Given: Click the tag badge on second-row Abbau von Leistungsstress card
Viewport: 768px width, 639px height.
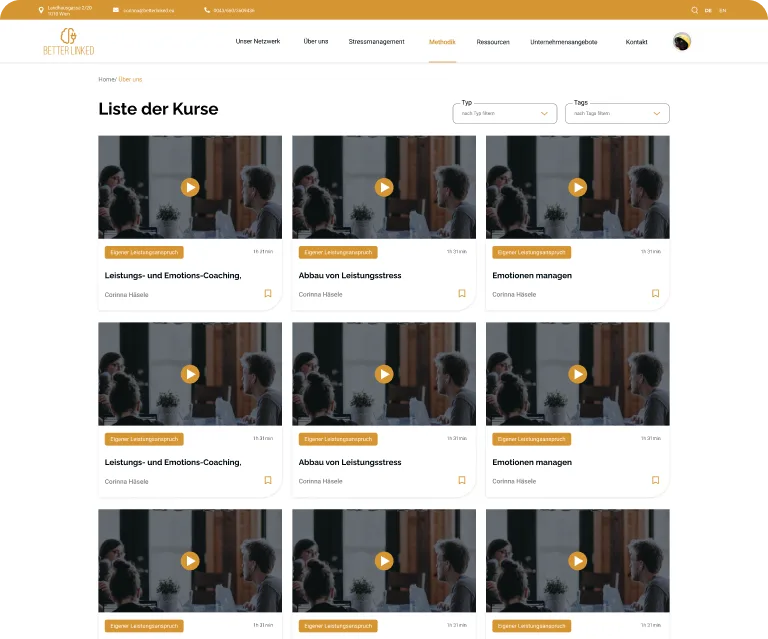Looking at the screenshot, I should 338,439.
